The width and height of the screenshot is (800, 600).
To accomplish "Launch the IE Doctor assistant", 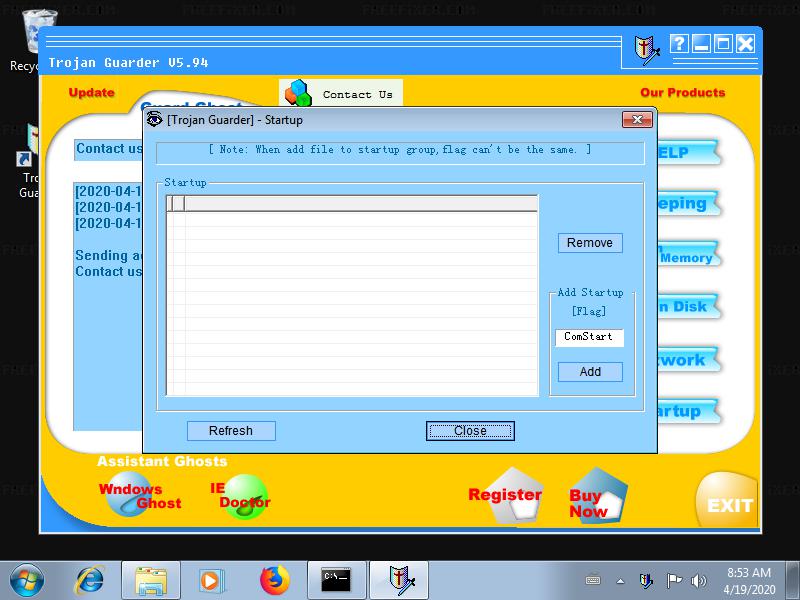I will tap(241, 495).
